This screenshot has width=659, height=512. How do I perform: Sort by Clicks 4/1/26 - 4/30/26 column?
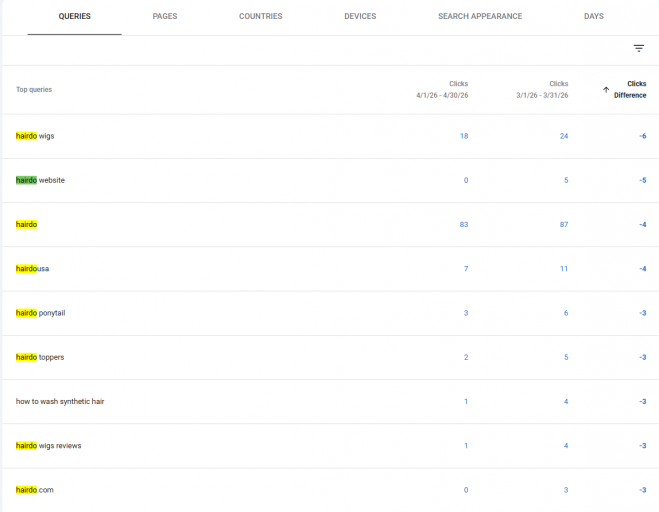[x=442, y=90]
